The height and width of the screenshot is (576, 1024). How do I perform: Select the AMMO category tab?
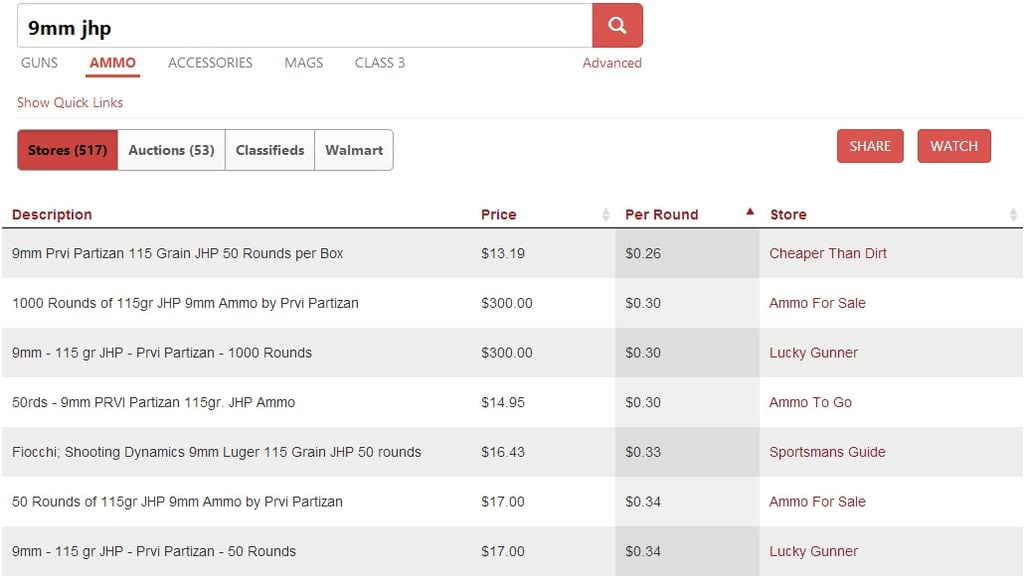point(112,63)
